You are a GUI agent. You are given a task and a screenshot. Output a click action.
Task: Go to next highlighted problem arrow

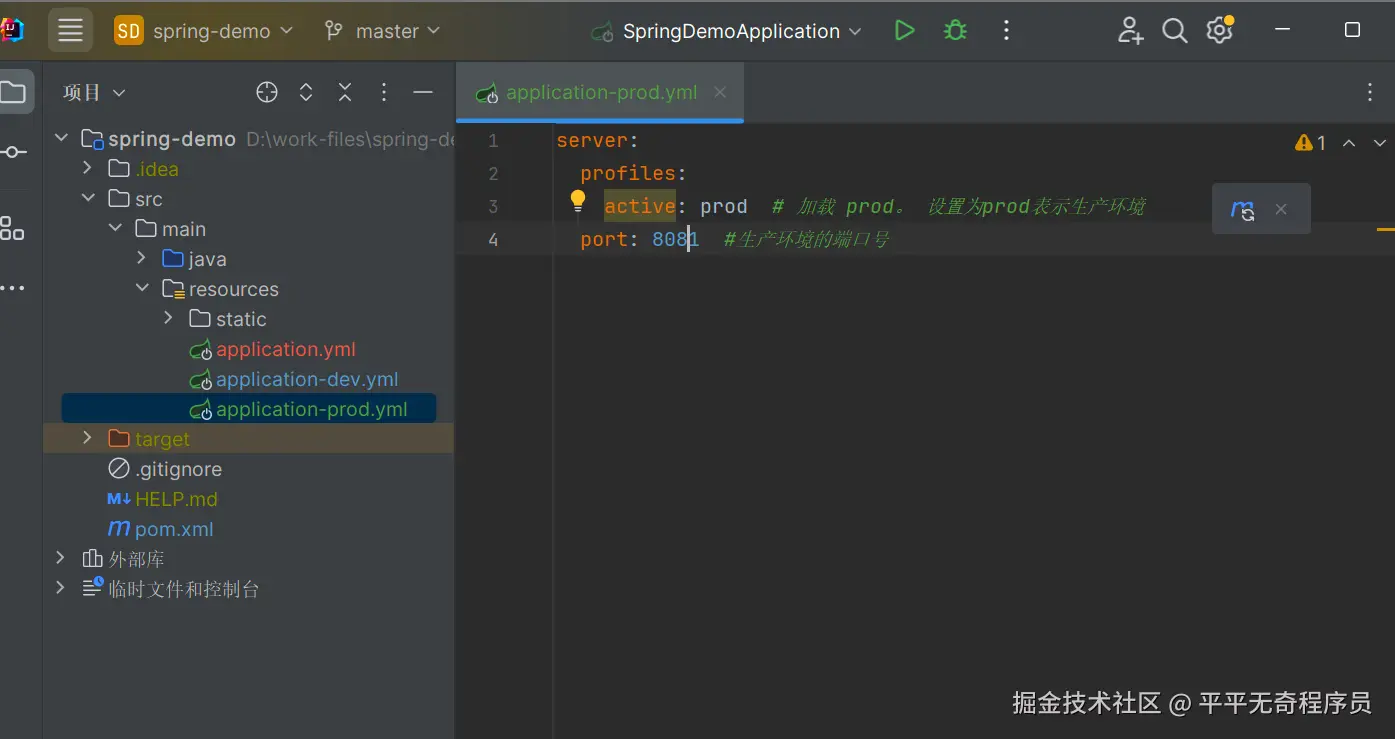[1380, 143]
